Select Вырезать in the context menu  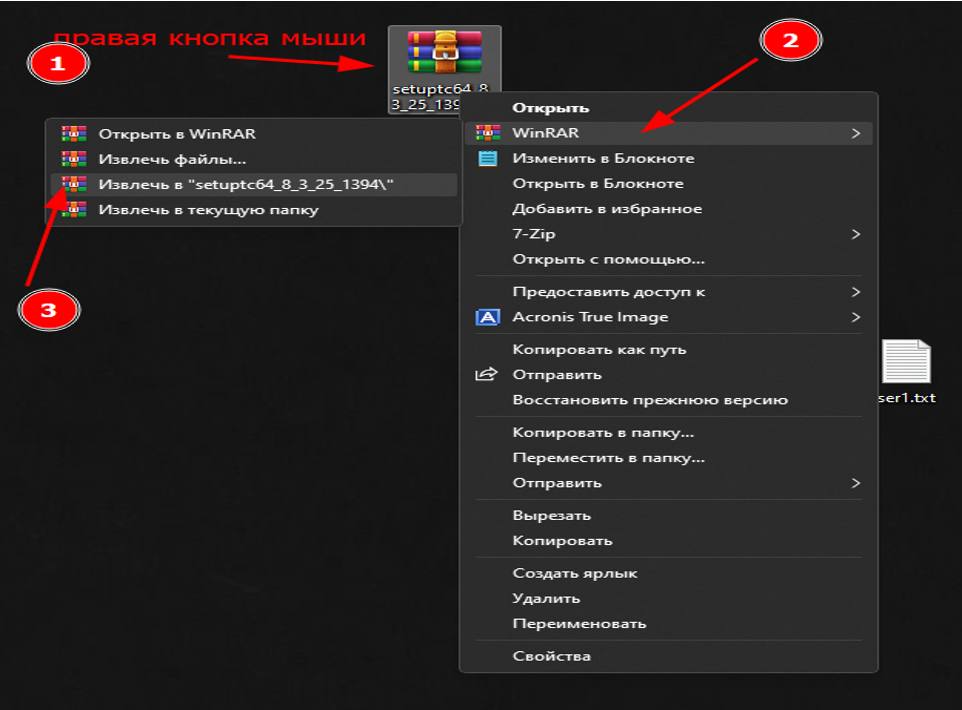[669, 515]
